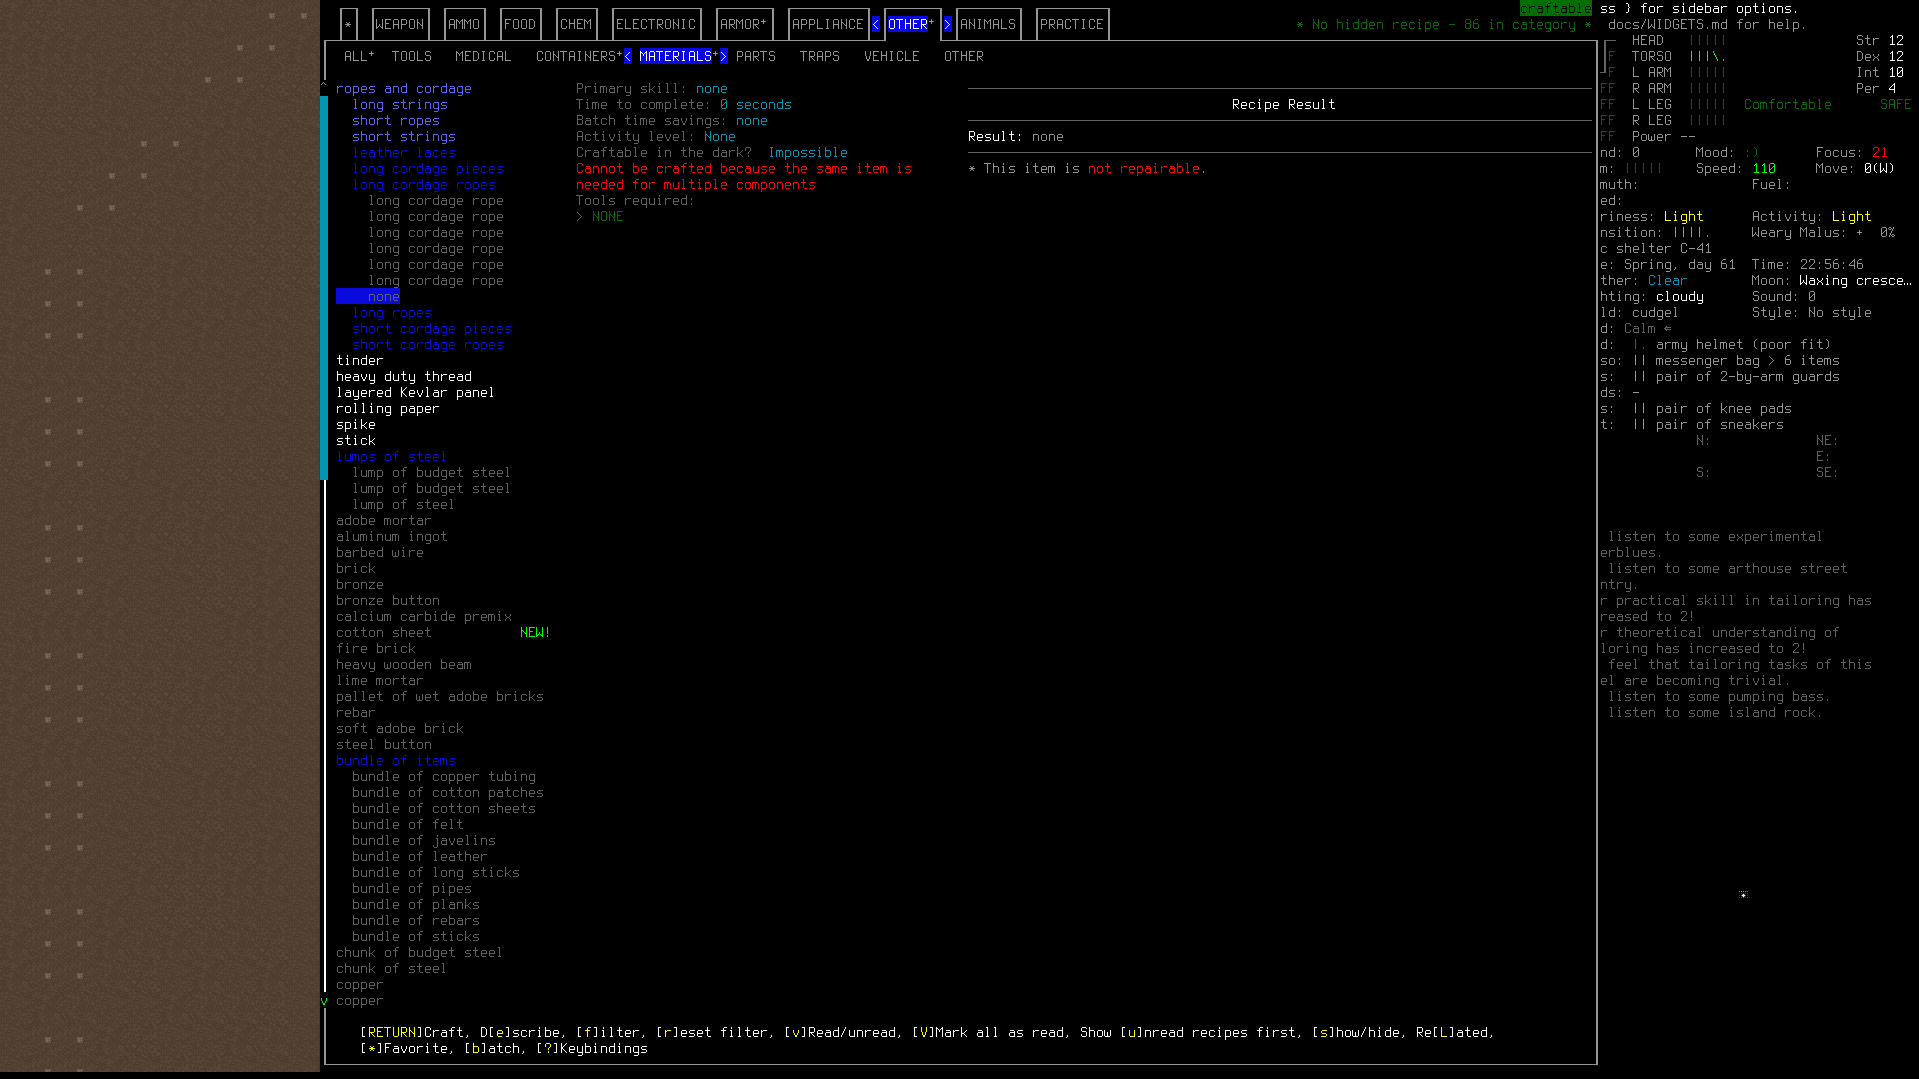Select the PRACTICE tab
Screen dimensions: 1919x1079
(x=1071, y=23)
